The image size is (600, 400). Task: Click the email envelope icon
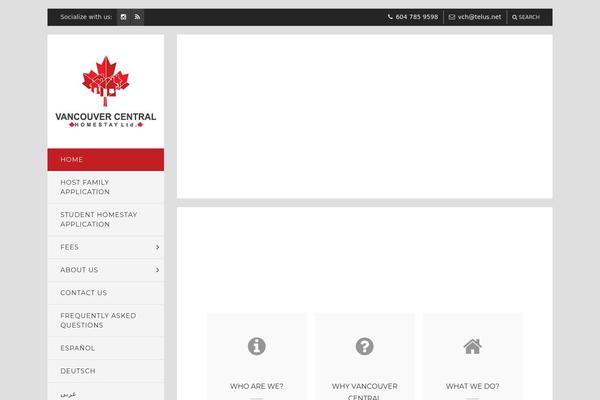pyautogui.click(x=452, y=17)
